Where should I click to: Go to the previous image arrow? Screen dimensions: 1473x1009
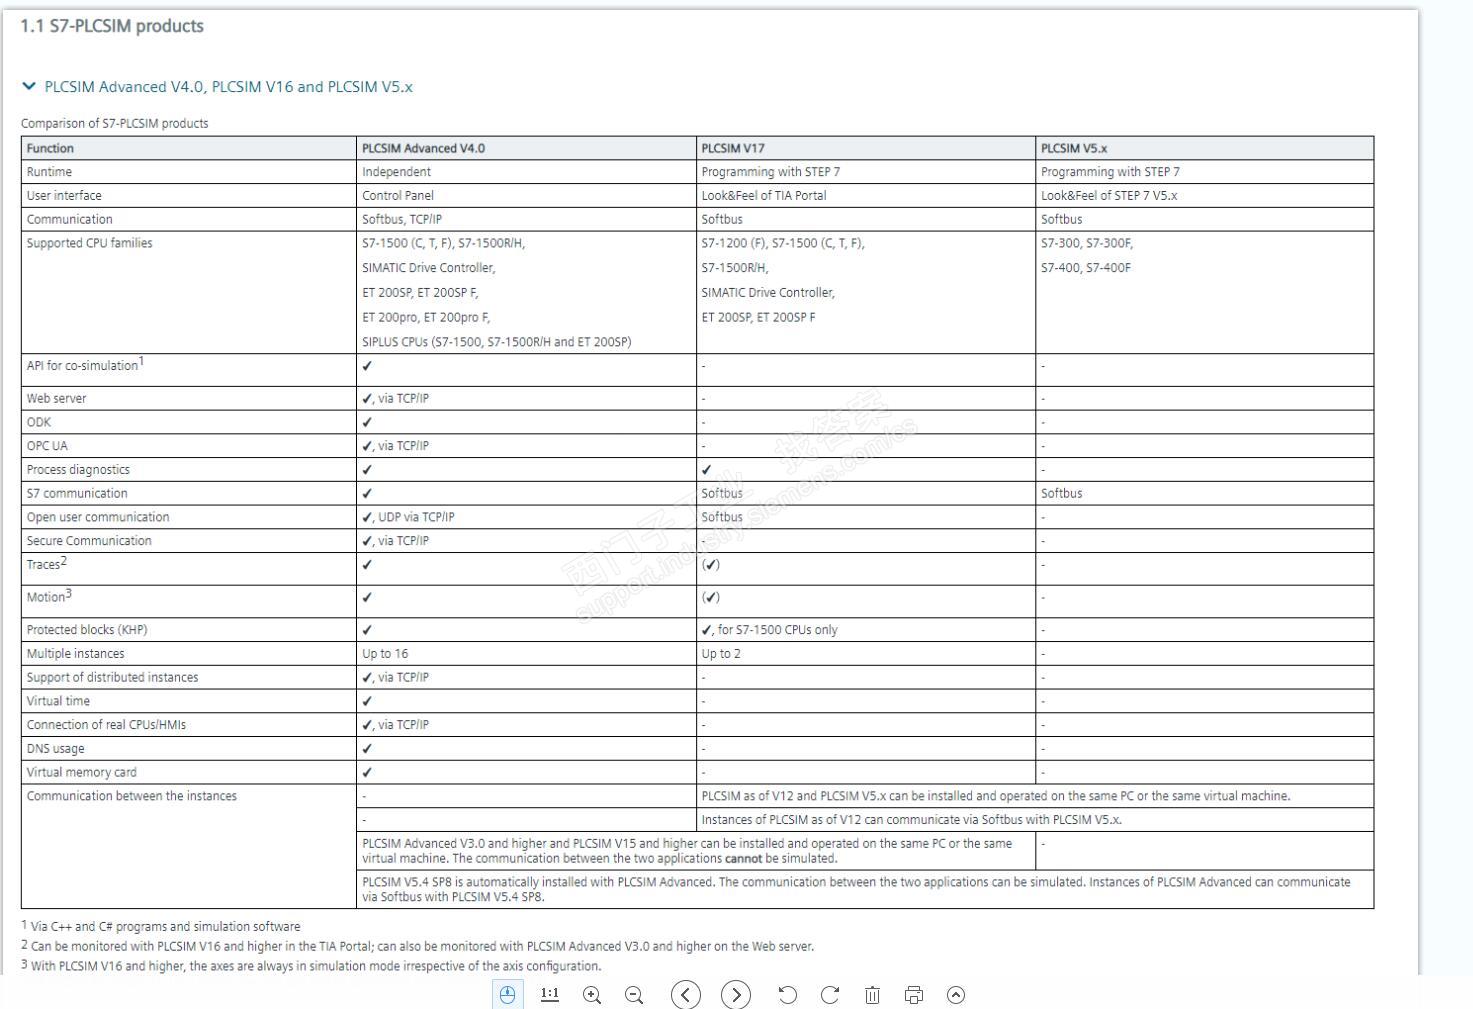tap(686, 995)
